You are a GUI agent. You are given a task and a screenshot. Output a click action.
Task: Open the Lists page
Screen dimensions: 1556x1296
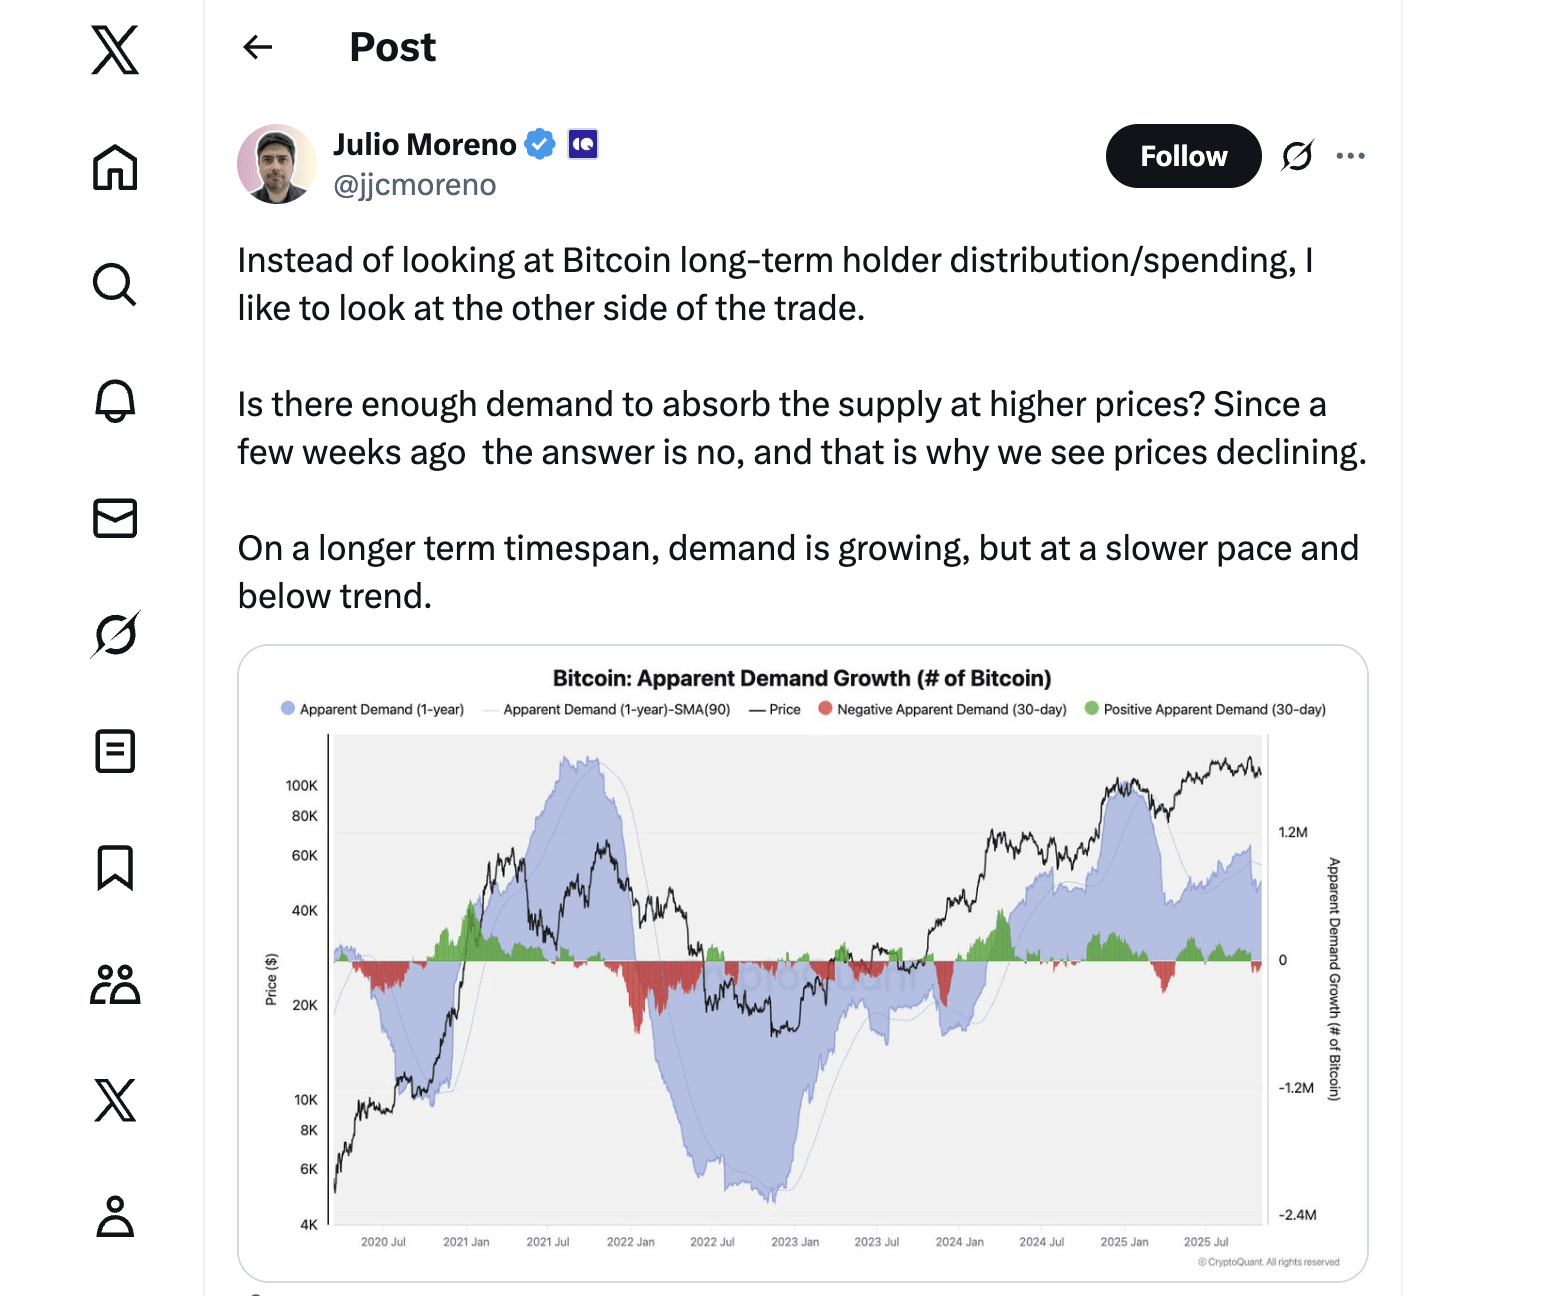click(x=115, y=751)
